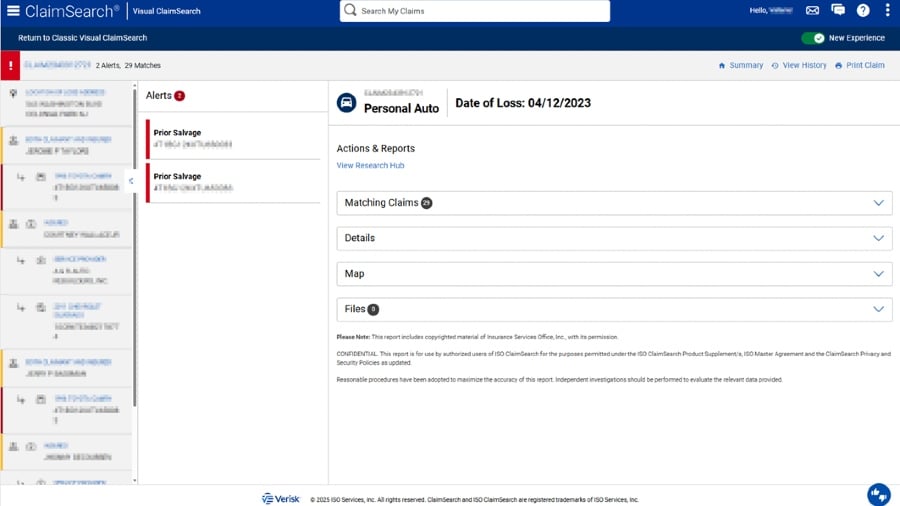Select the Location of Loss Address entry
Image resolution: width=900 pixels, height=506 pixels.
pos(67,103)
